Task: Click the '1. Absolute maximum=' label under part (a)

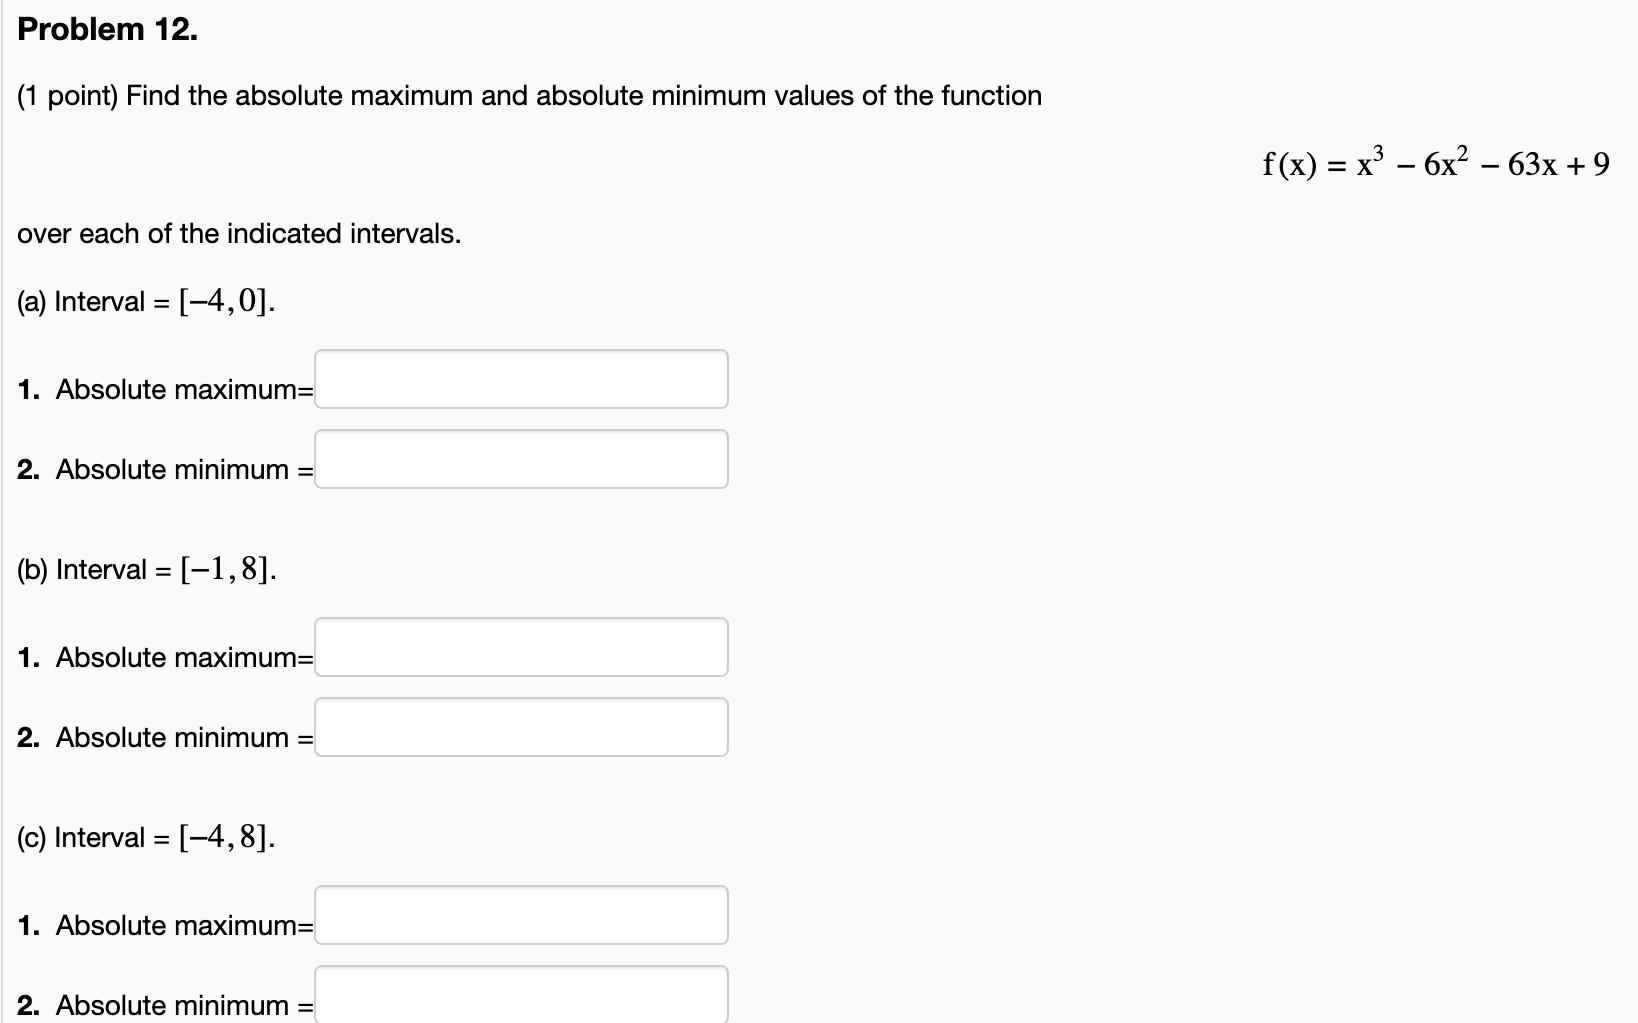Action: pos(163,390)
